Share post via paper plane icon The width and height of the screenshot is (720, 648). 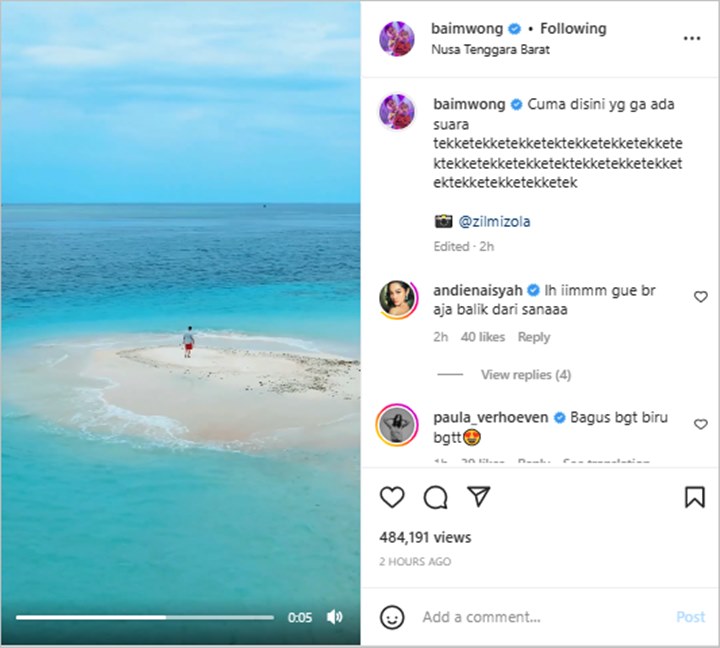[479, 497]
